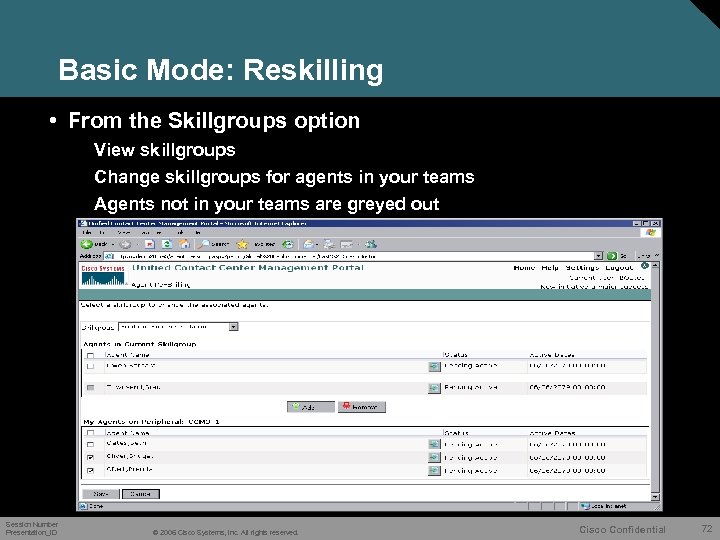Click Agent Name header in current skillgroup table
Image resolution: width=720 pixels, height=540 pixels.
click(128, 355)
